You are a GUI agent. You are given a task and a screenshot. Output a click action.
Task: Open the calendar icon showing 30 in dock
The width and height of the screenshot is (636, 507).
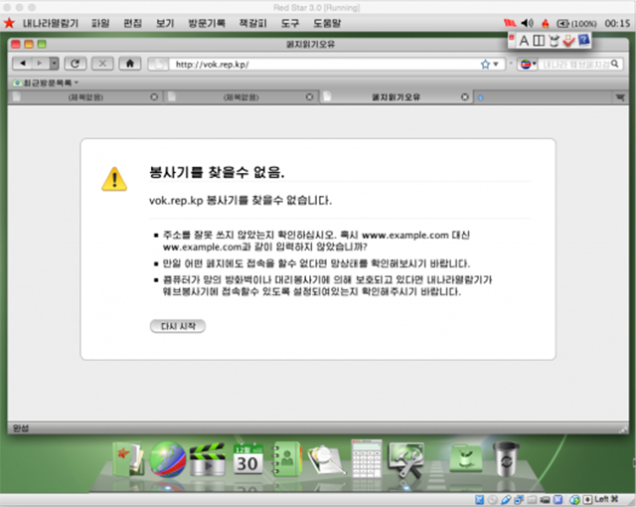pos(247,459)
